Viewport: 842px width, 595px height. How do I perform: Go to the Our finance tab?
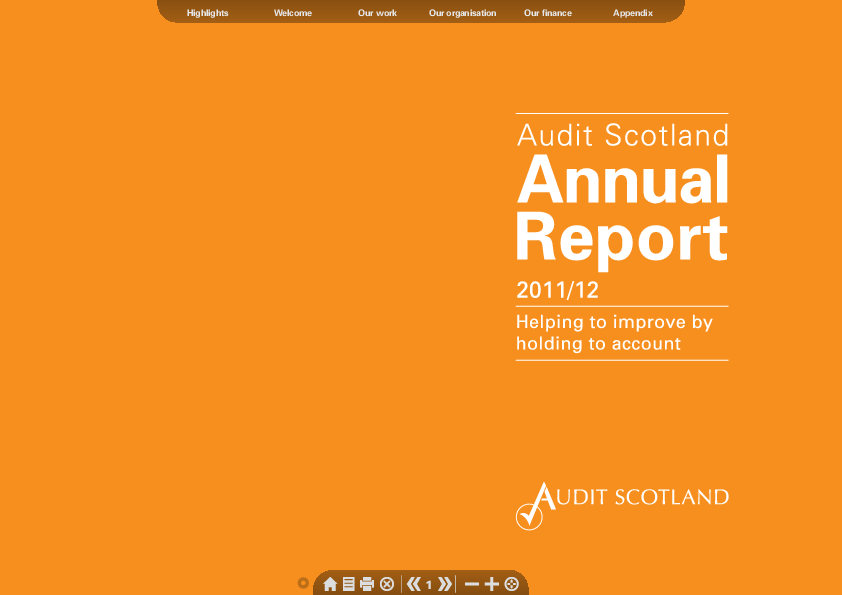tap(548, 13)
